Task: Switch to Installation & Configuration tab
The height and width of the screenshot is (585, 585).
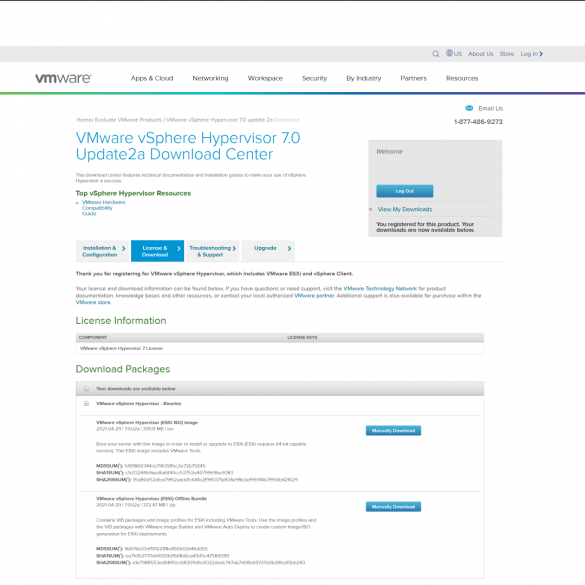Action: pos(102,251)
